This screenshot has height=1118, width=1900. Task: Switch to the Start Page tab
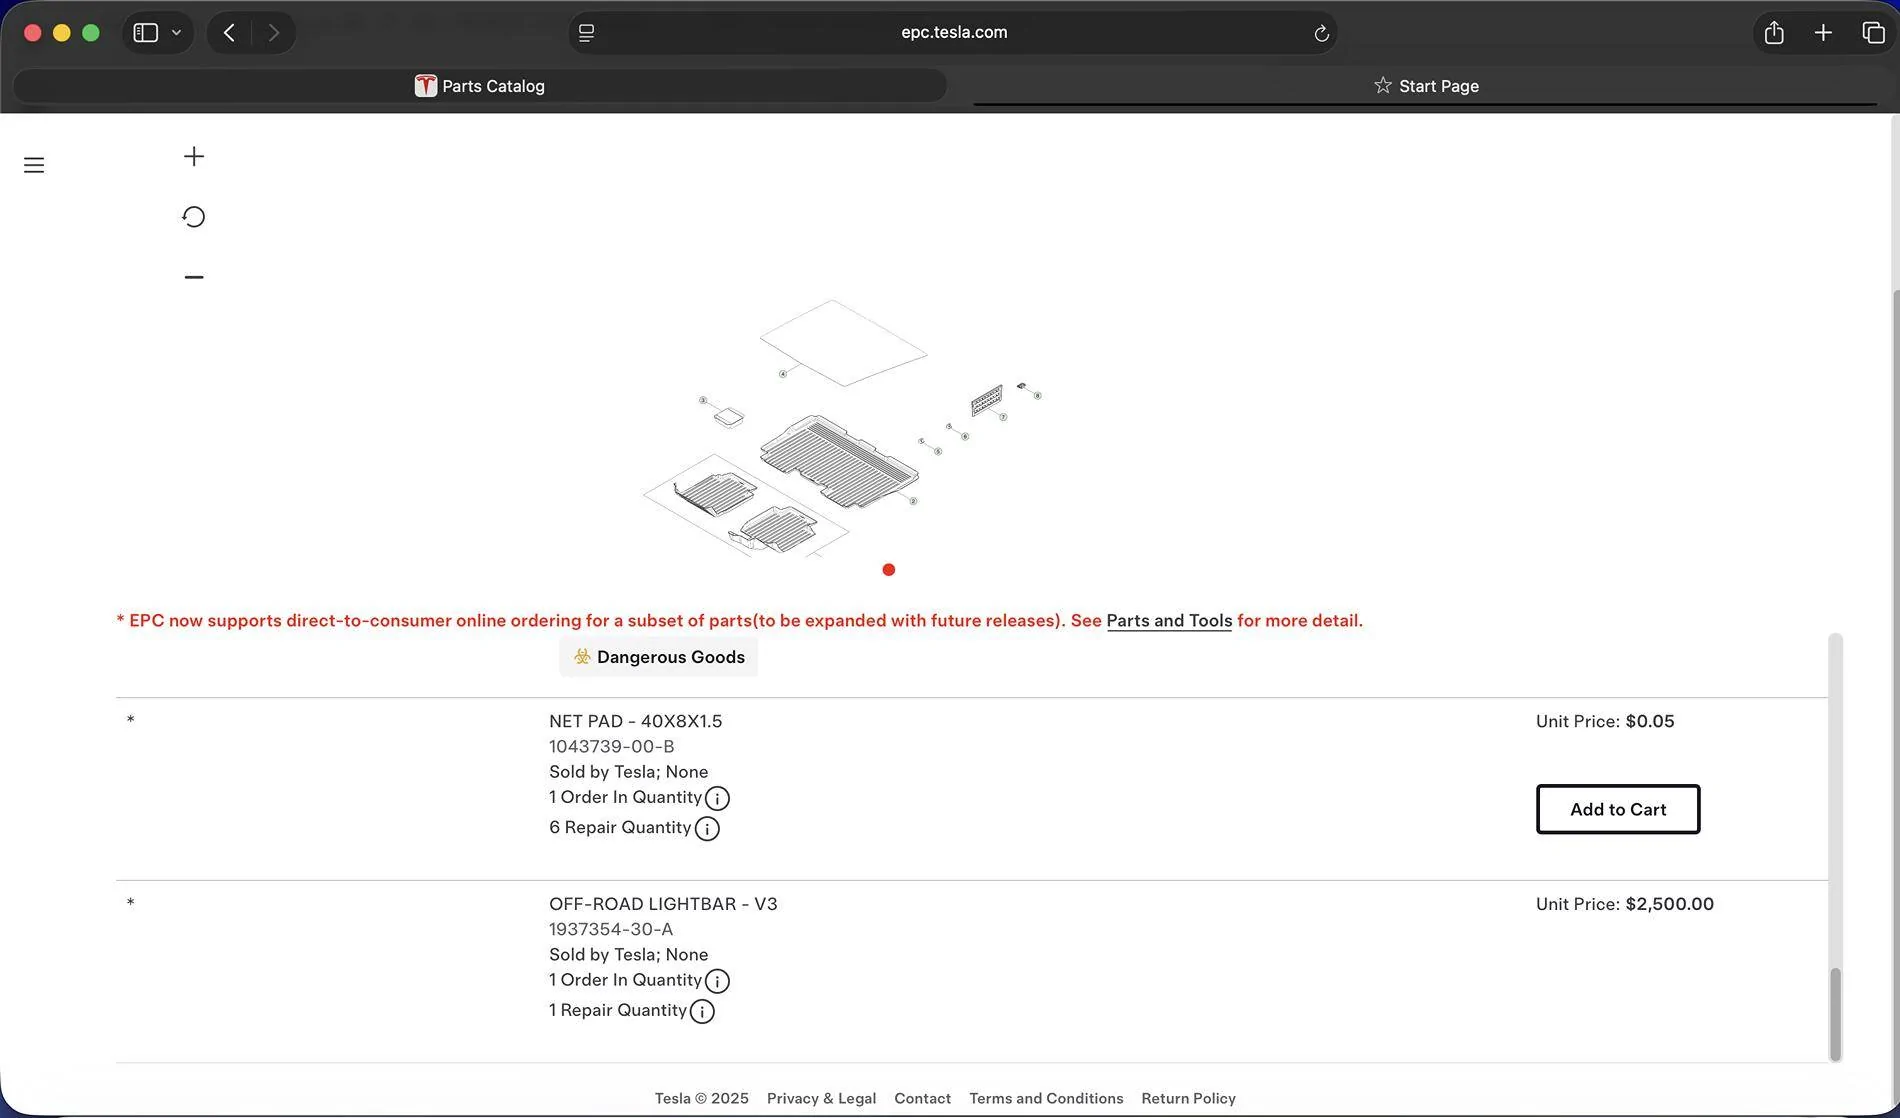coord(1426,86)
